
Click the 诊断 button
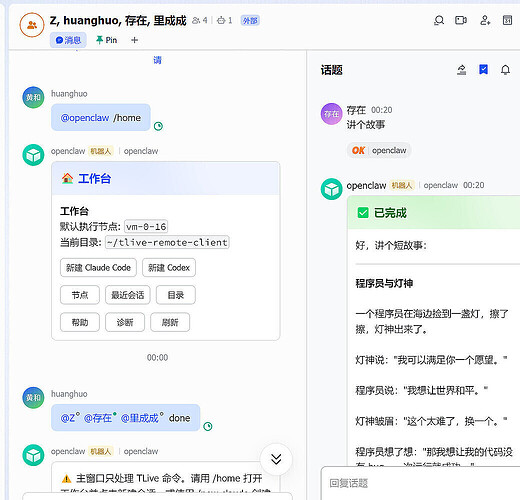coord(125,322)
